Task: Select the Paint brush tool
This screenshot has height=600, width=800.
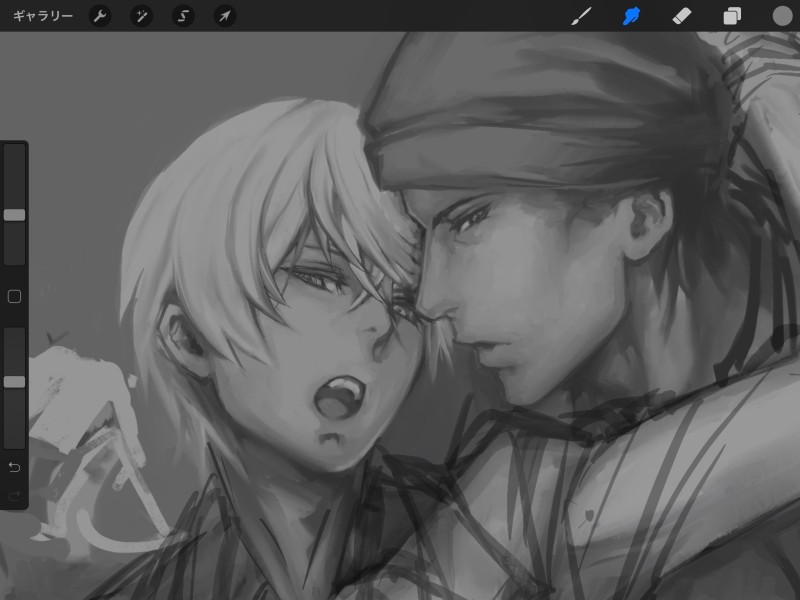Action: 582,16
